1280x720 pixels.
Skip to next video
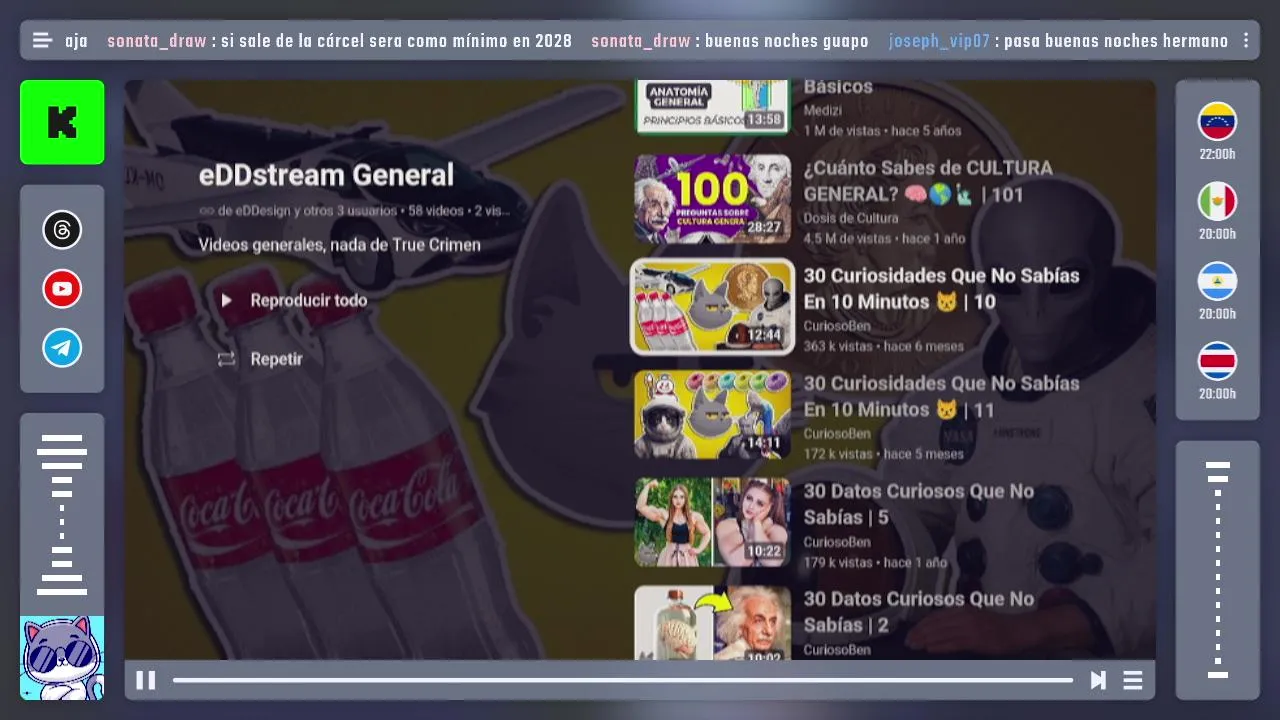[1098, 680]
